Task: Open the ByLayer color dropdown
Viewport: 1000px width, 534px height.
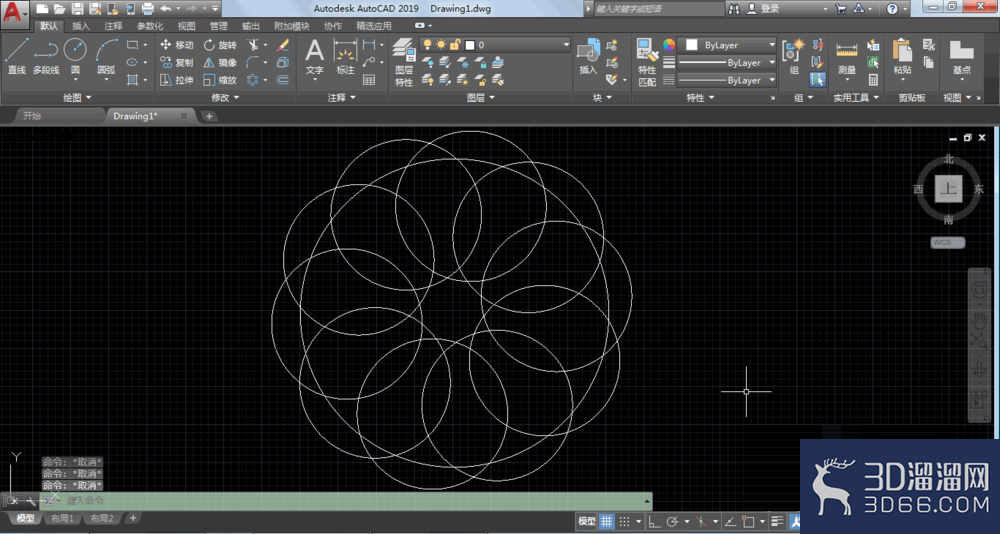Action: pos(726,45)
